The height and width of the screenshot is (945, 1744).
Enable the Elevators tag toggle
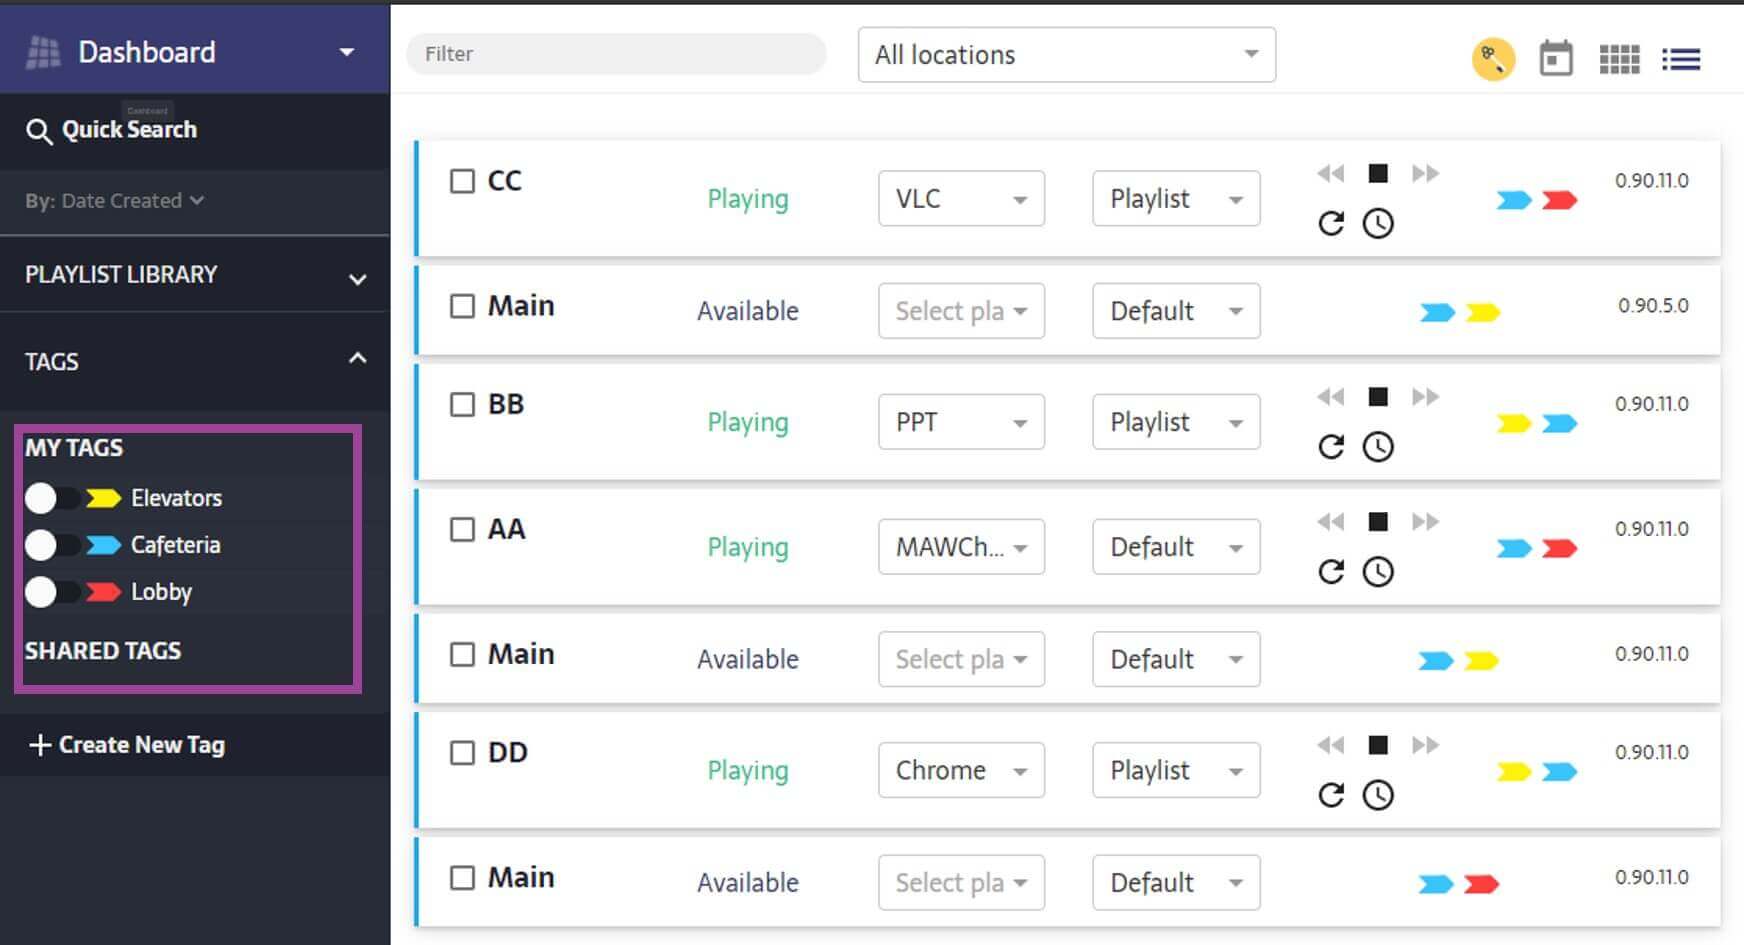pyautogui.click(x=55, y=497)
